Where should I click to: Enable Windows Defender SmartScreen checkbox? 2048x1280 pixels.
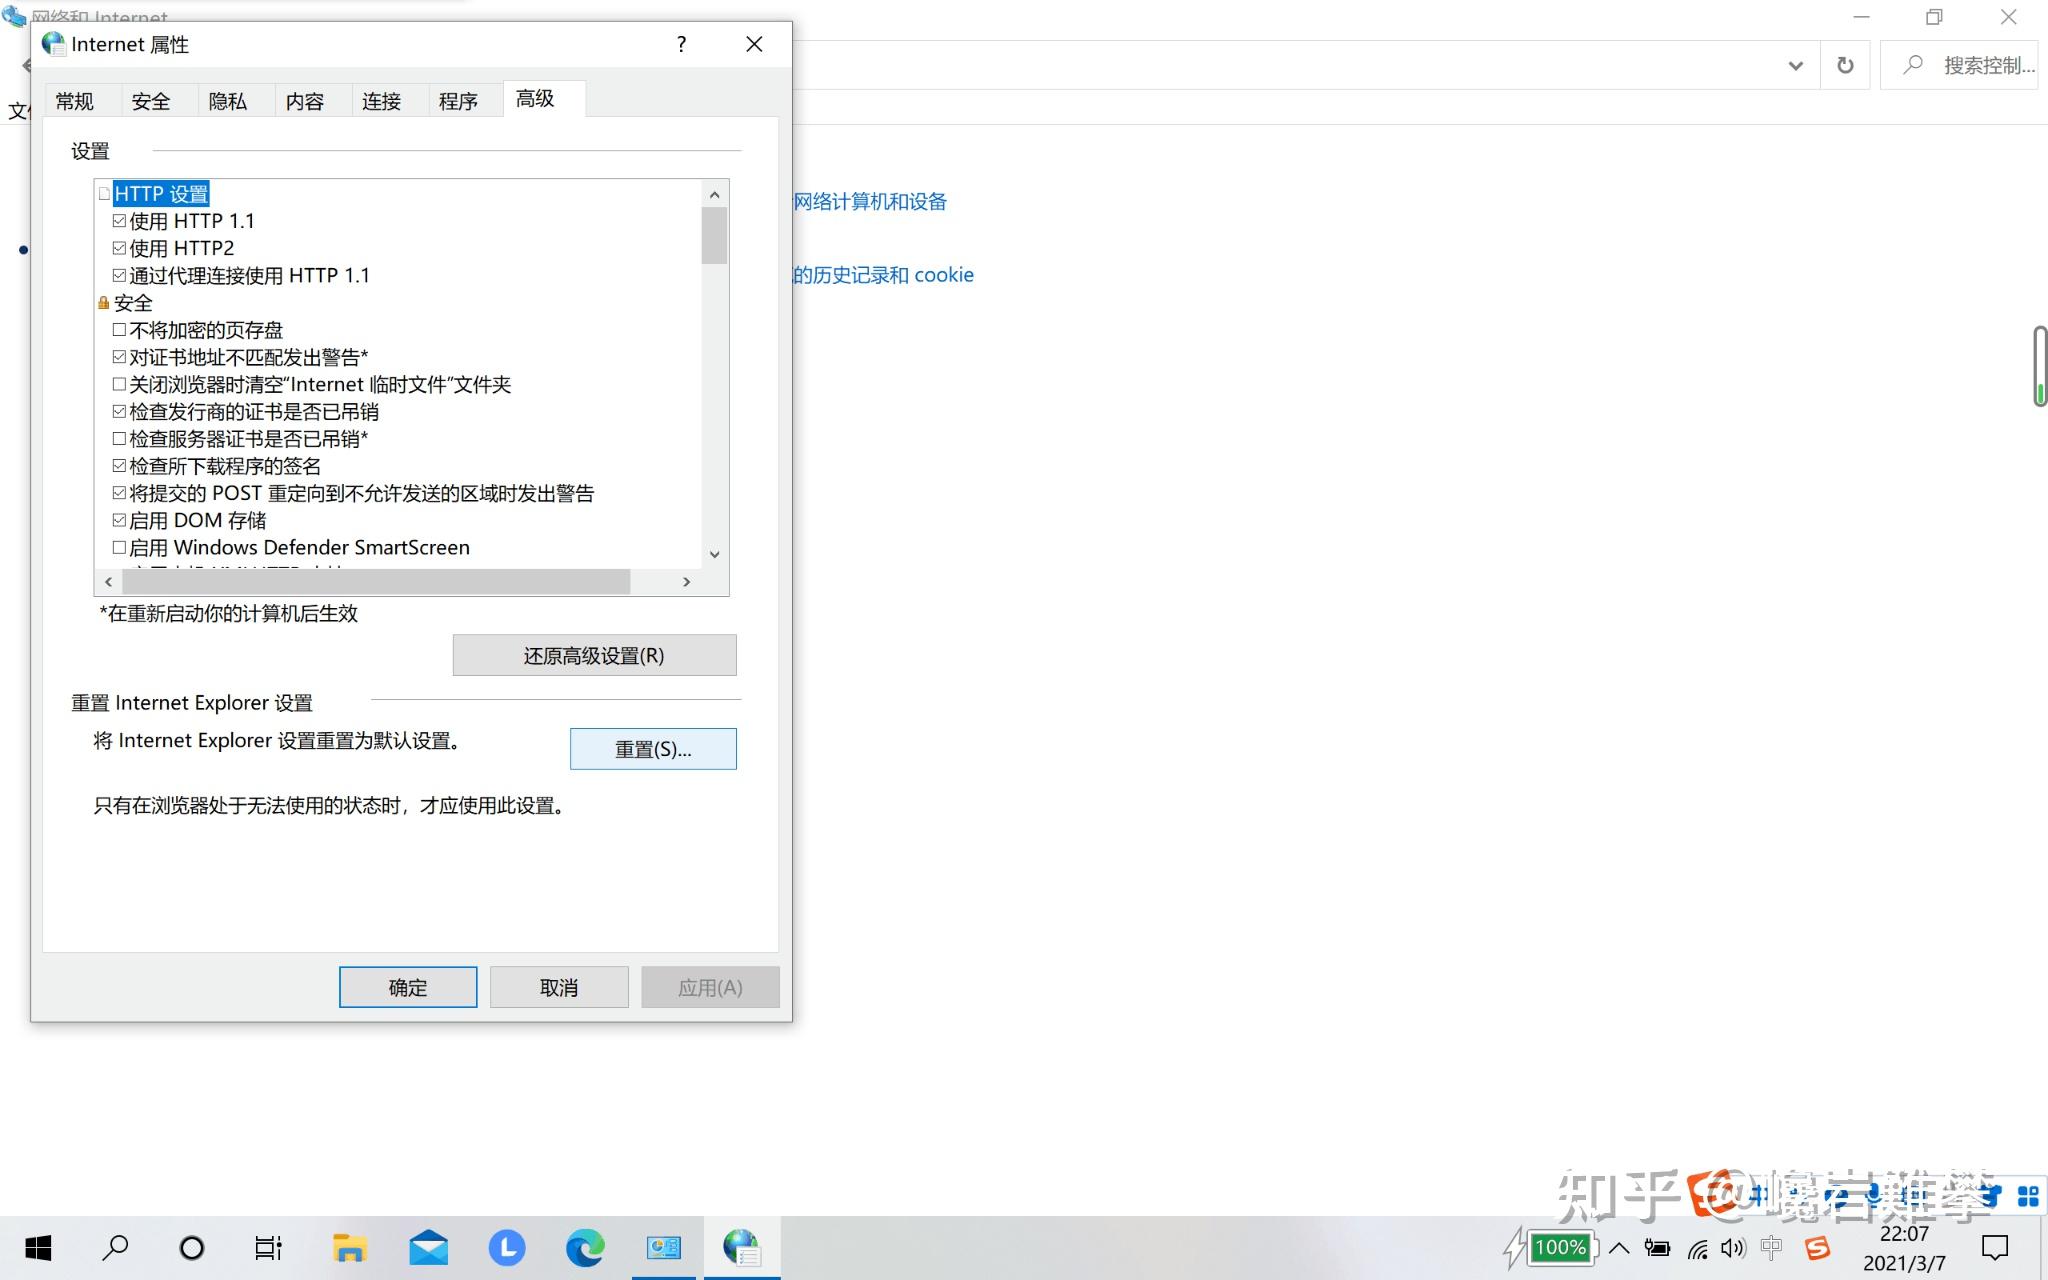(x=119, y=547)
